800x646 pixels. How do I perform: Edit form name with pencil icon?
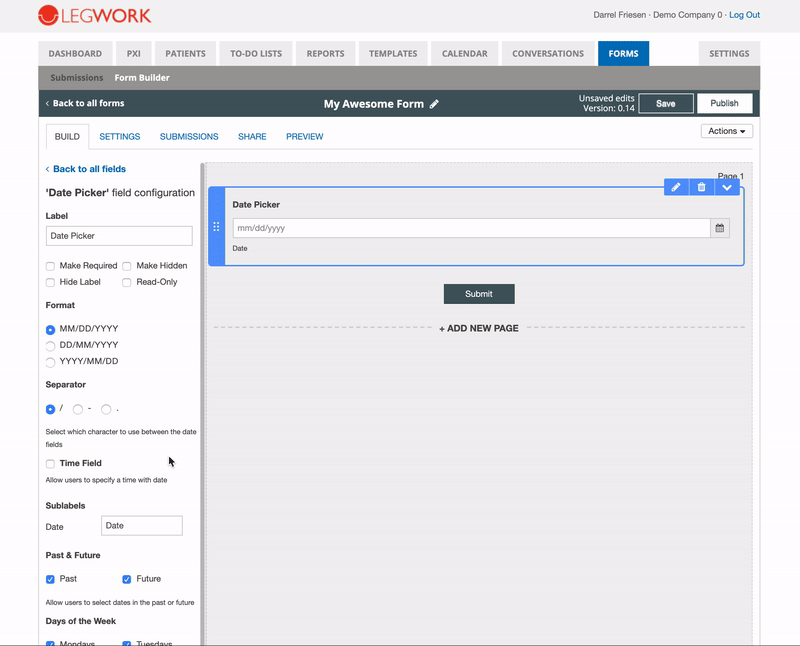(434, 104)
